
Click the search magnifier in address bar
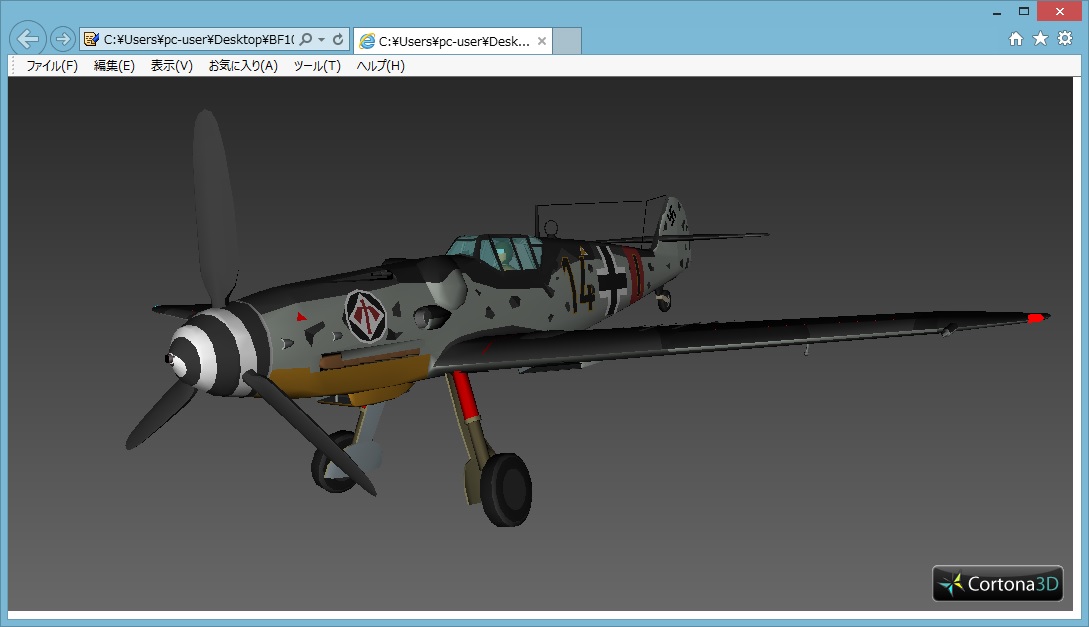(307, 40)
